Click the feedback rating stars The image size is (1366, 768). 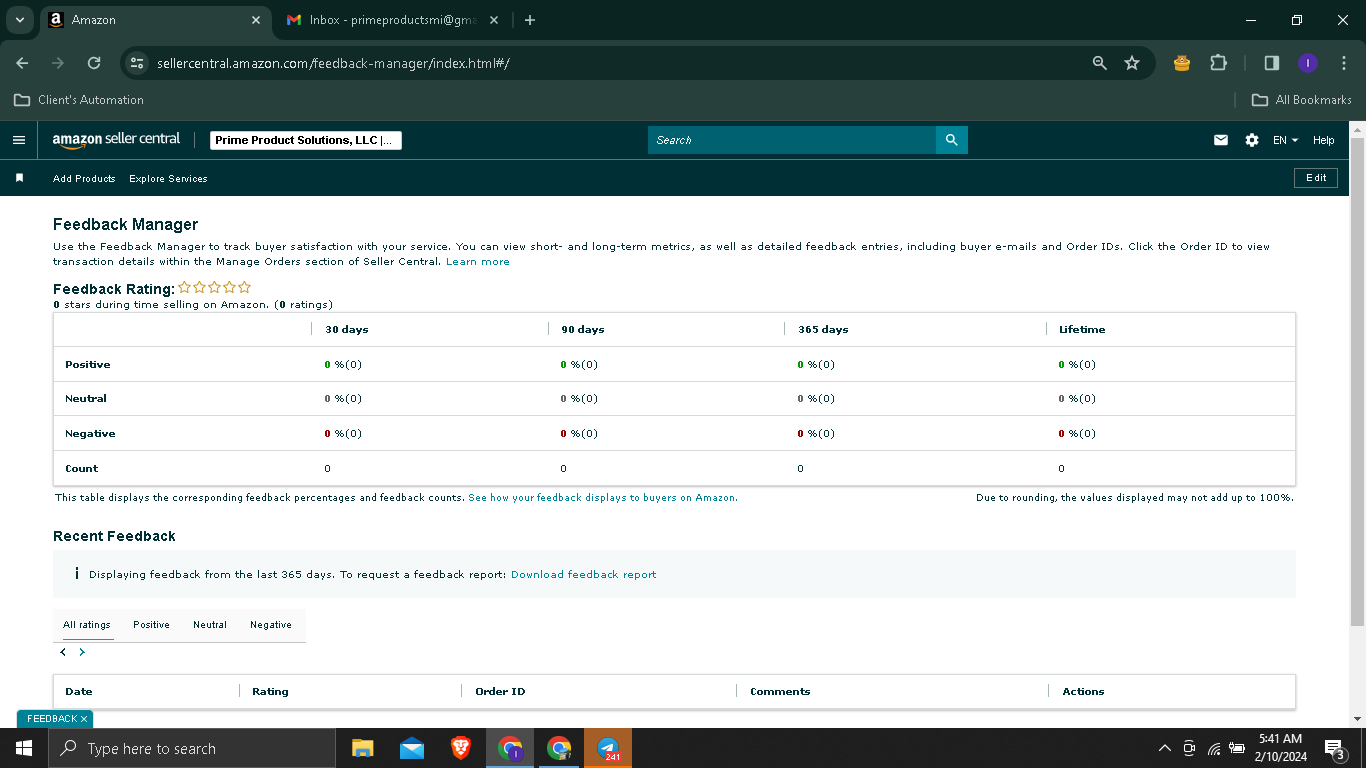[x=214, y=288]
